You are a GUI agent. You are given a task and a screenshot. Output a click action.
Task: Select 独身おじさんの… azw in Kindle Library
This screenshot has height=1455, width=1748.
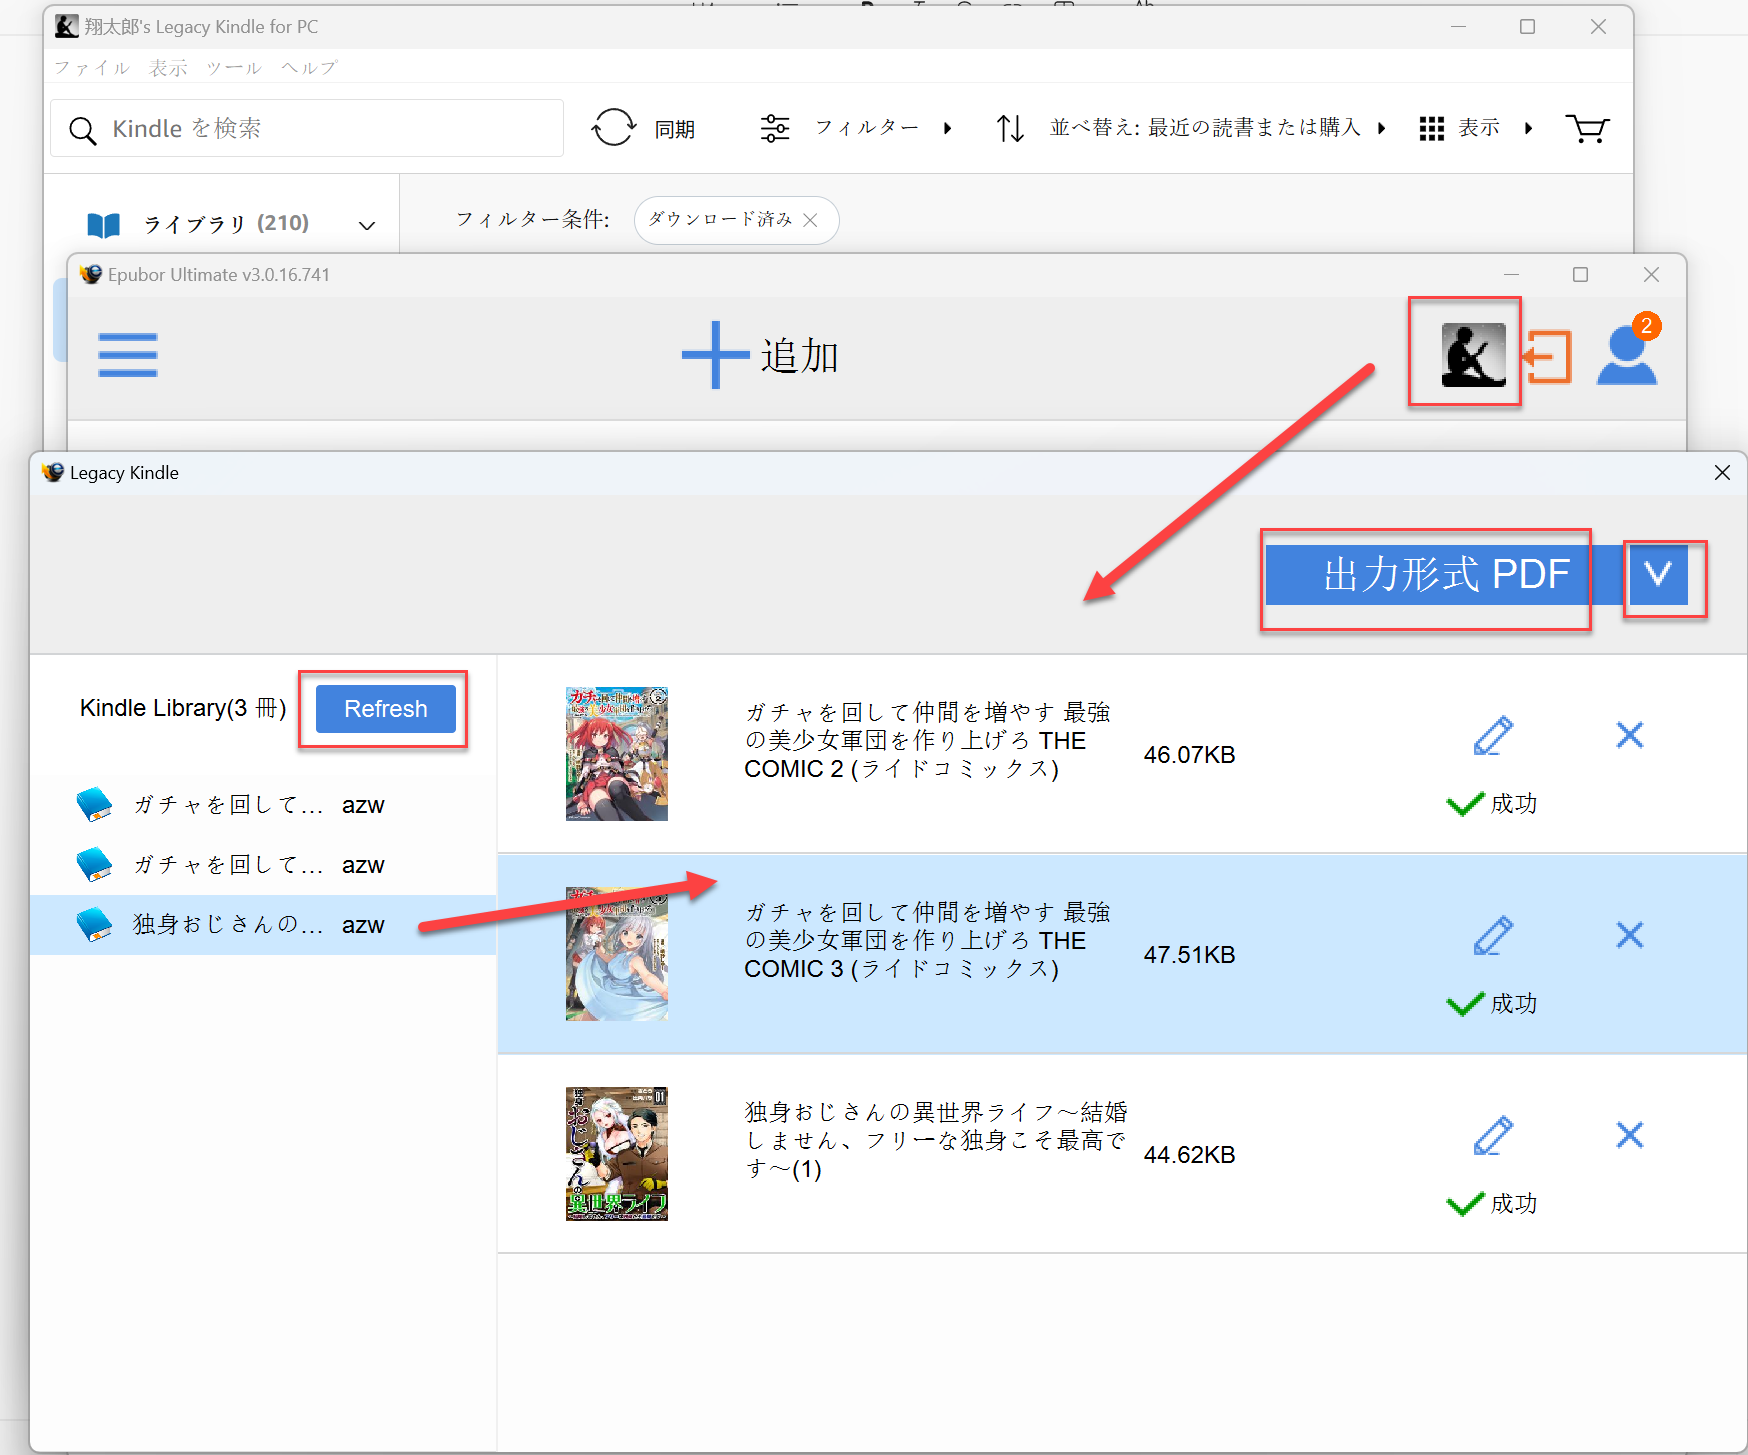click(263, 925)
